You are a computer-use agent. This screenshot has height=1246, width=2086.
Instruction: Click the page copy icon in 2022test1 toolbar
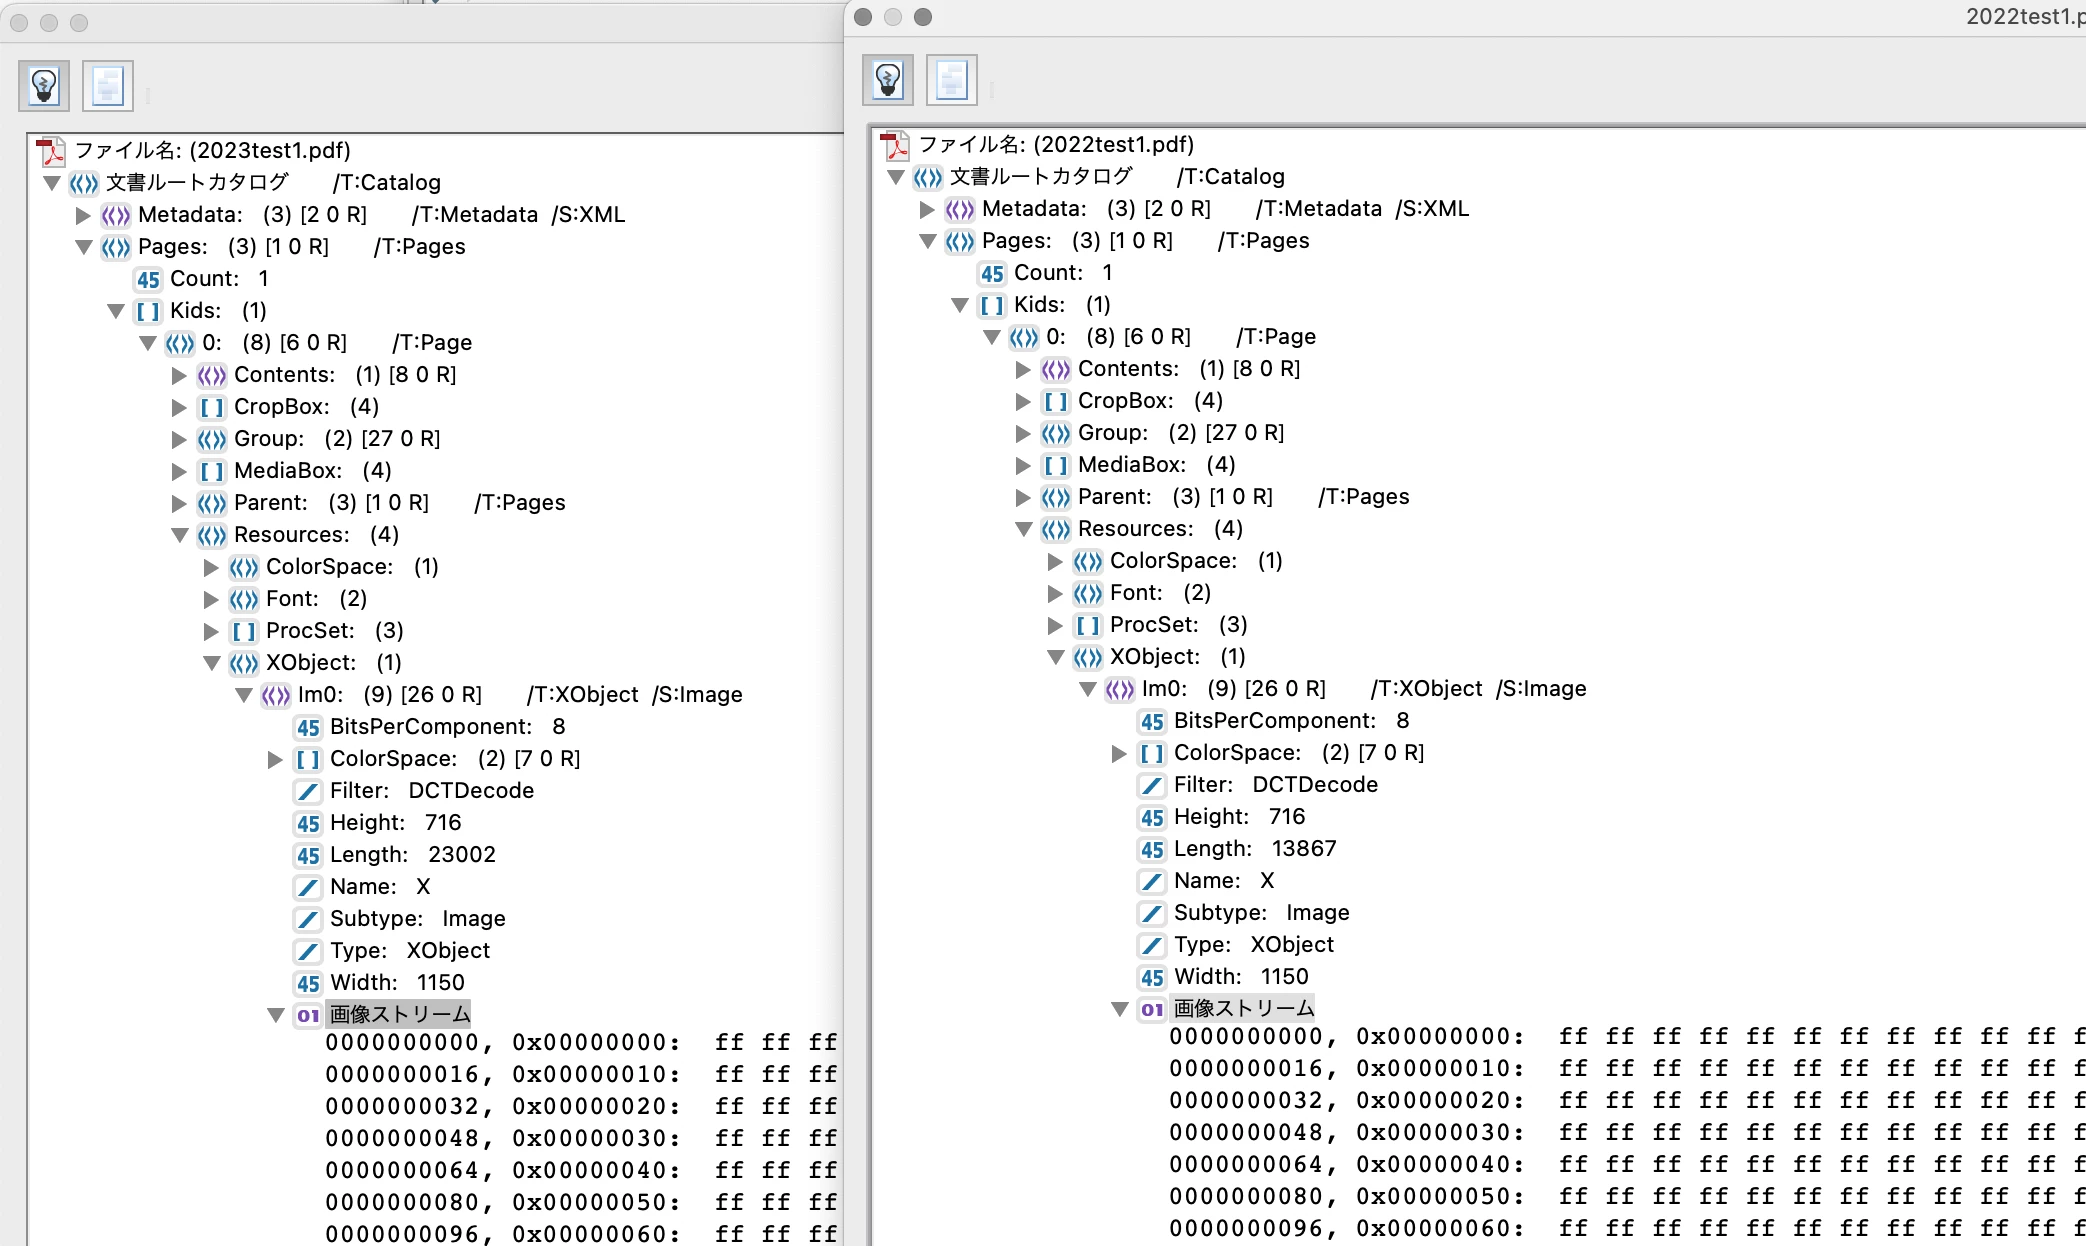(x=952, y=80)
